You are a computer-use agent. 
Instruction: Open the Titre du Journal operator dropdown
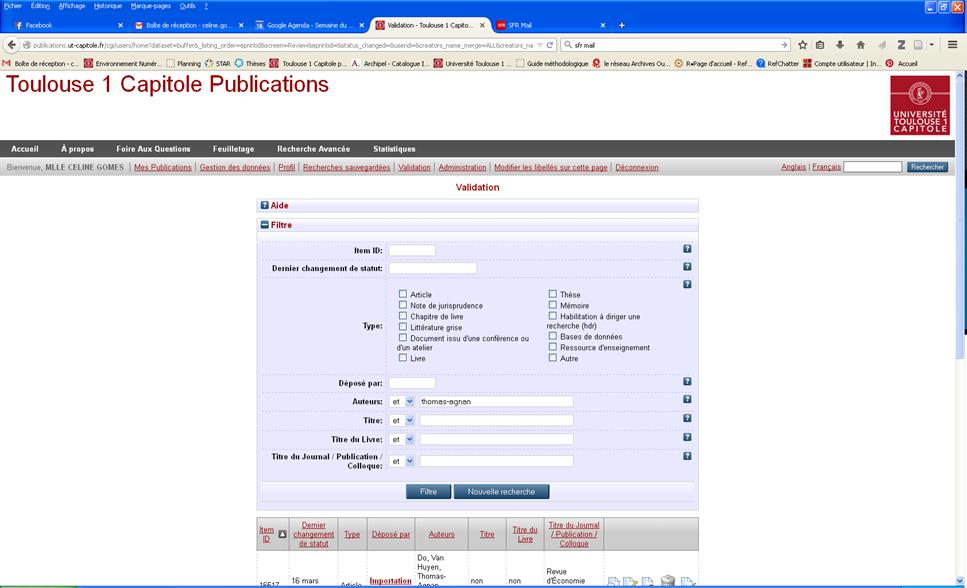pos(401,461)
